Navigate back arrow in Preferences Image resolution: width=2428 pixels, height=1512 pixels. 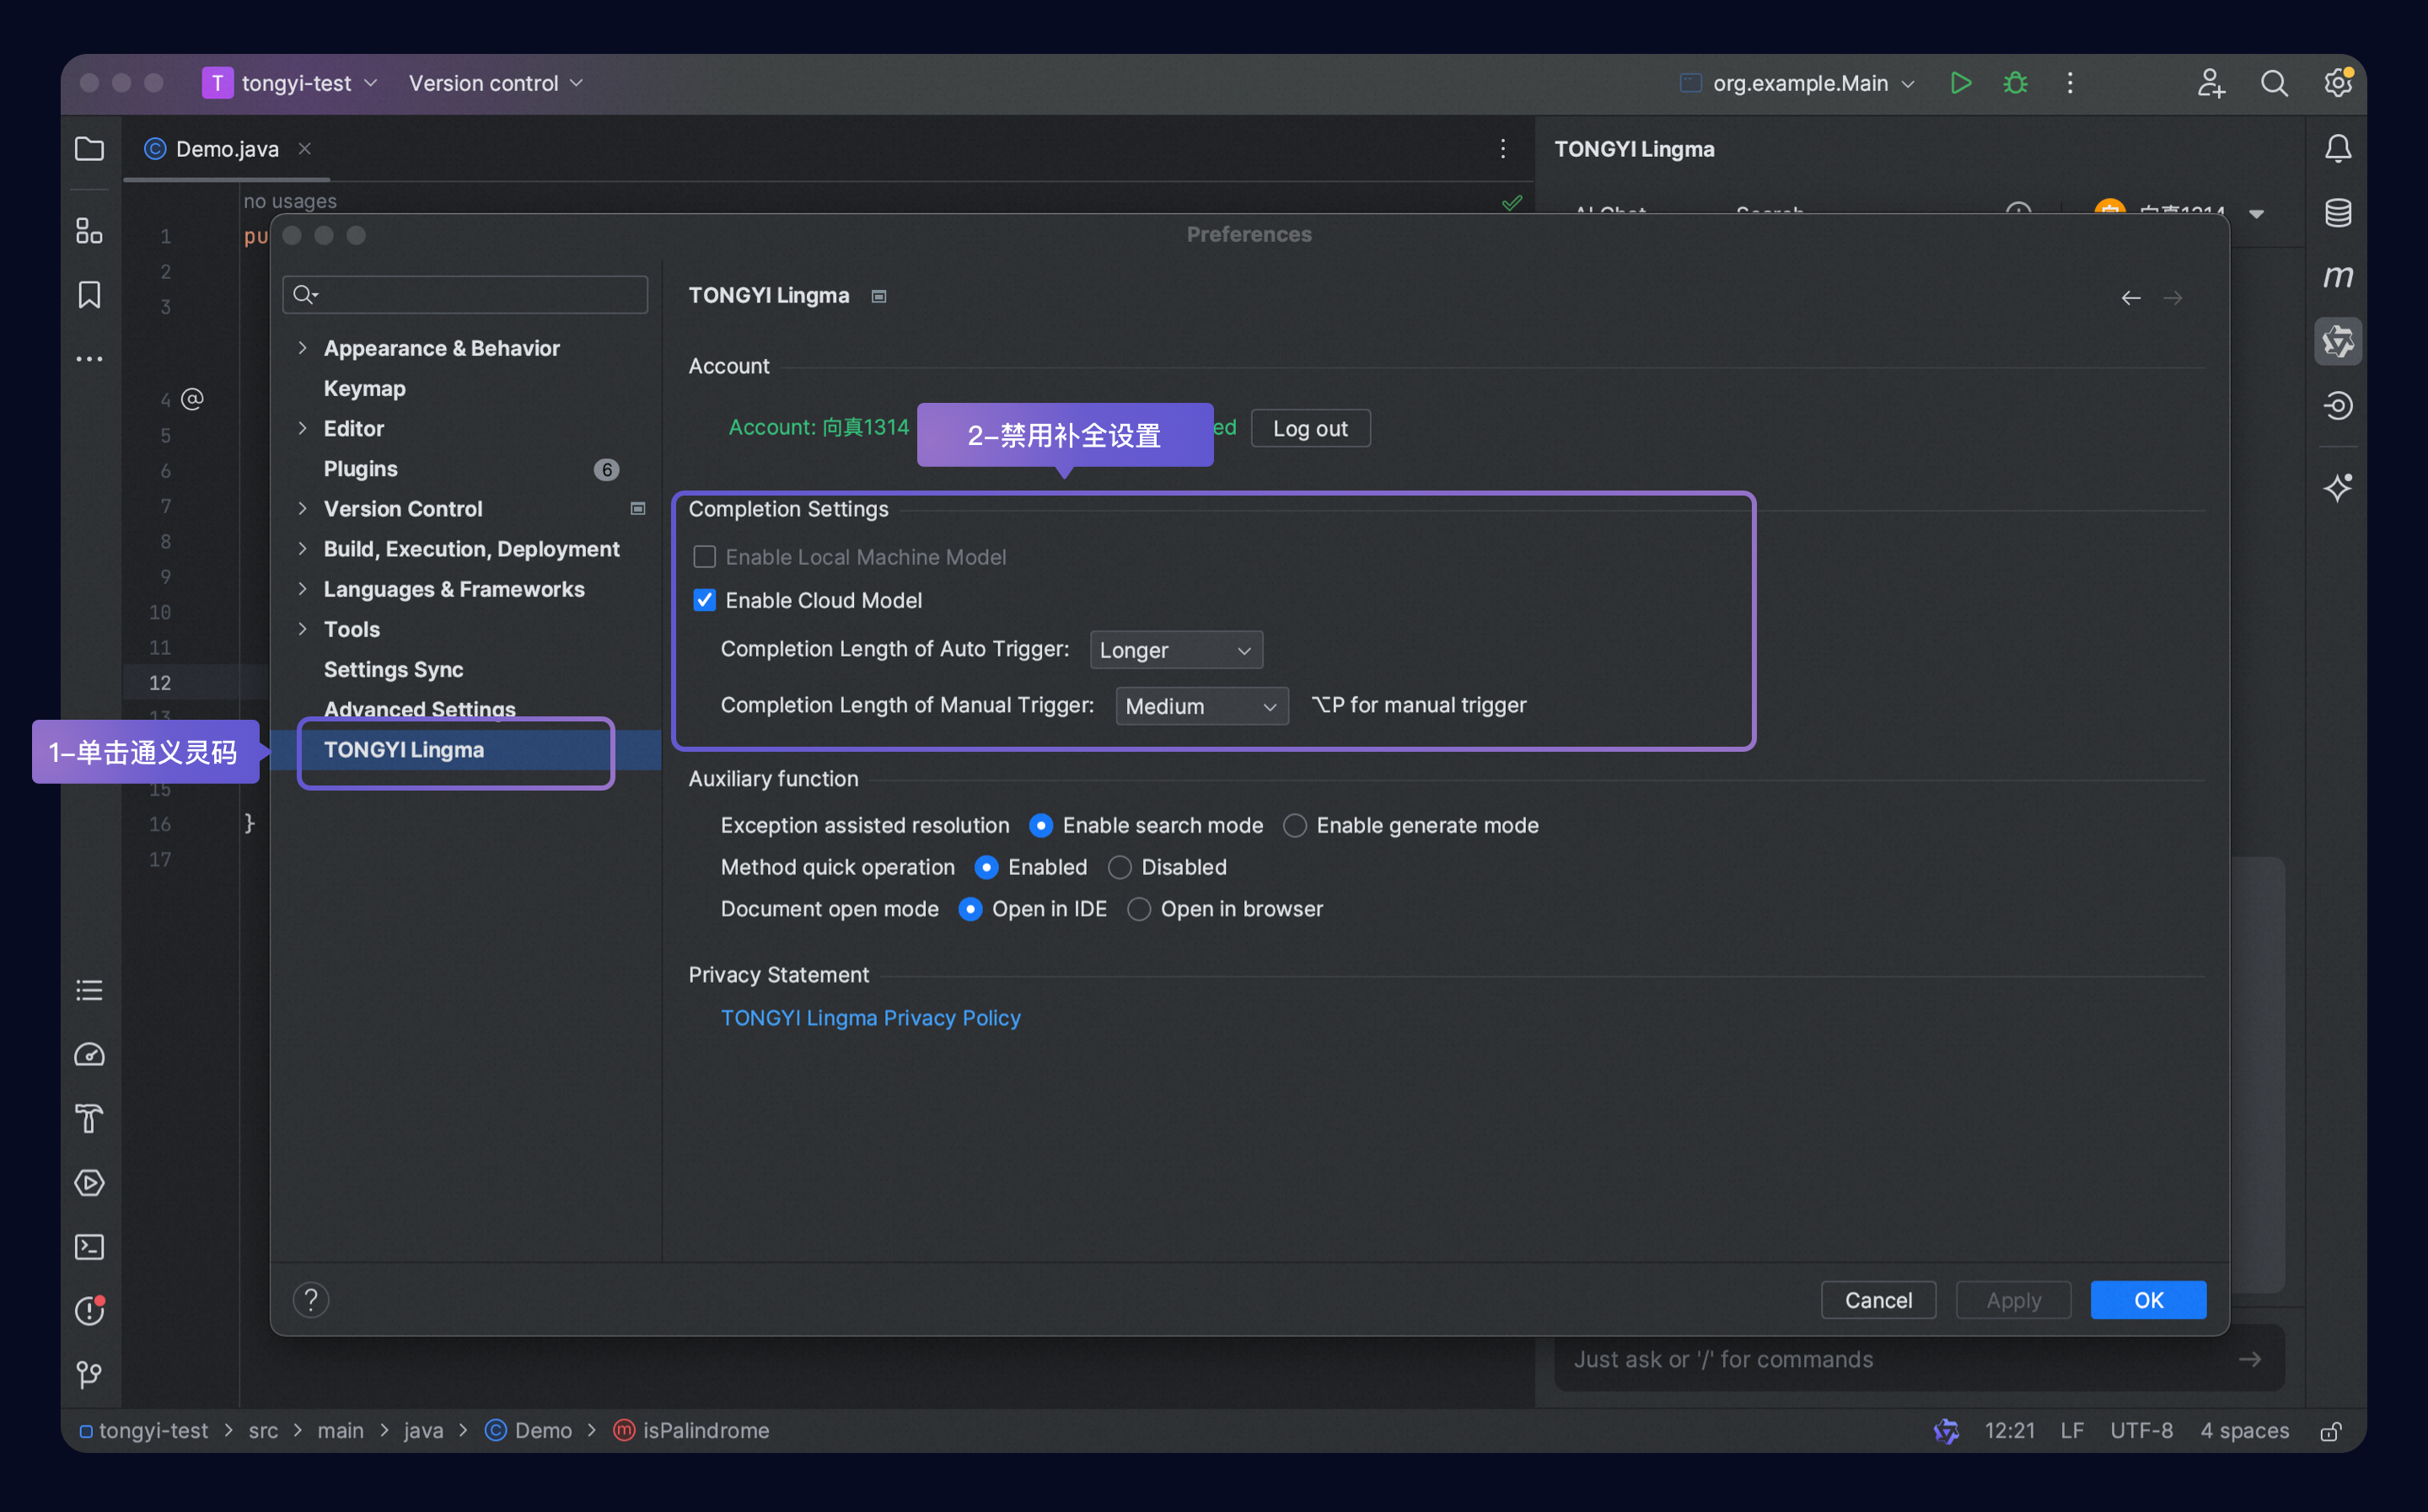click(x=2130, y=298)
